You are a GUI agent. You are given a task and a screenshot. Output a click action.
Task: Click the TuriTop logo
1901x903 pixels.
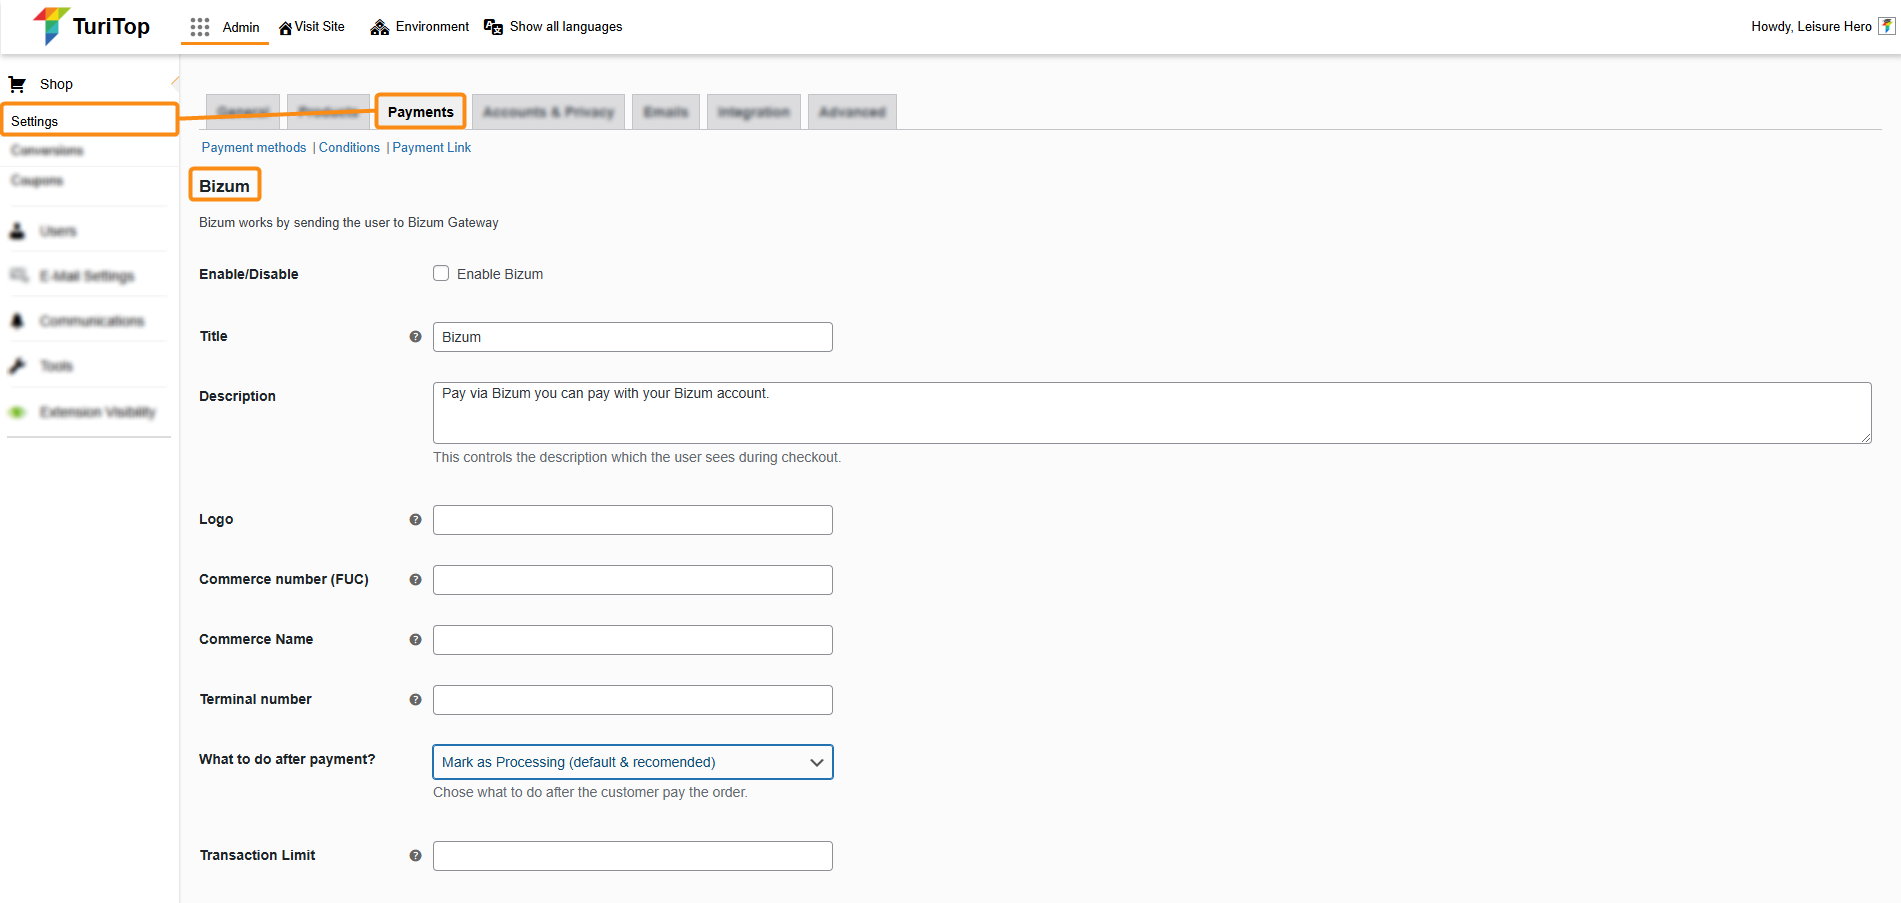coord(91,26)
